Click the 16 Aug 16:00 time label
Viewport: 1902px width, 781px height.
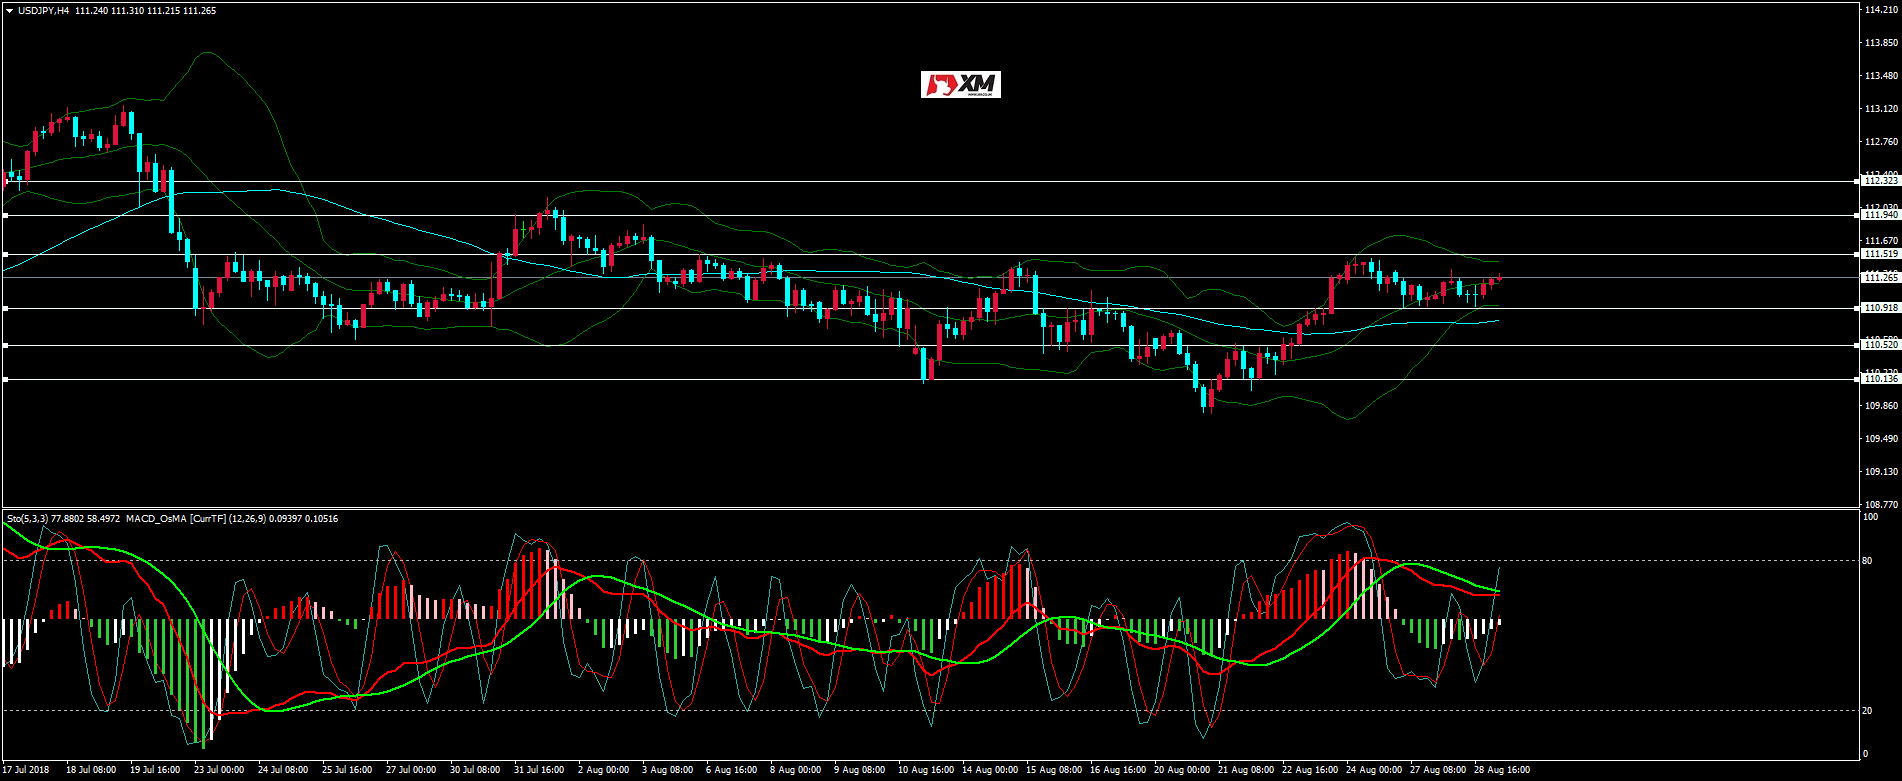click(1116, 770)
